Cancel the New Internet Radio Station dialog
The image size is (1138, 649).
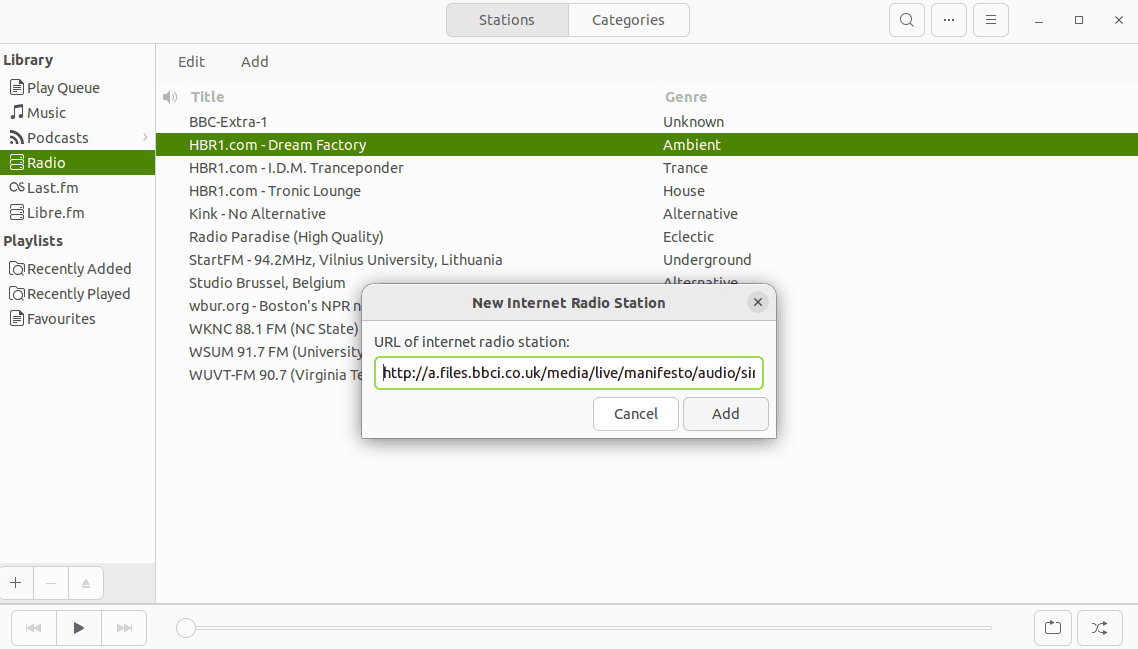click(x=635, y=413)
